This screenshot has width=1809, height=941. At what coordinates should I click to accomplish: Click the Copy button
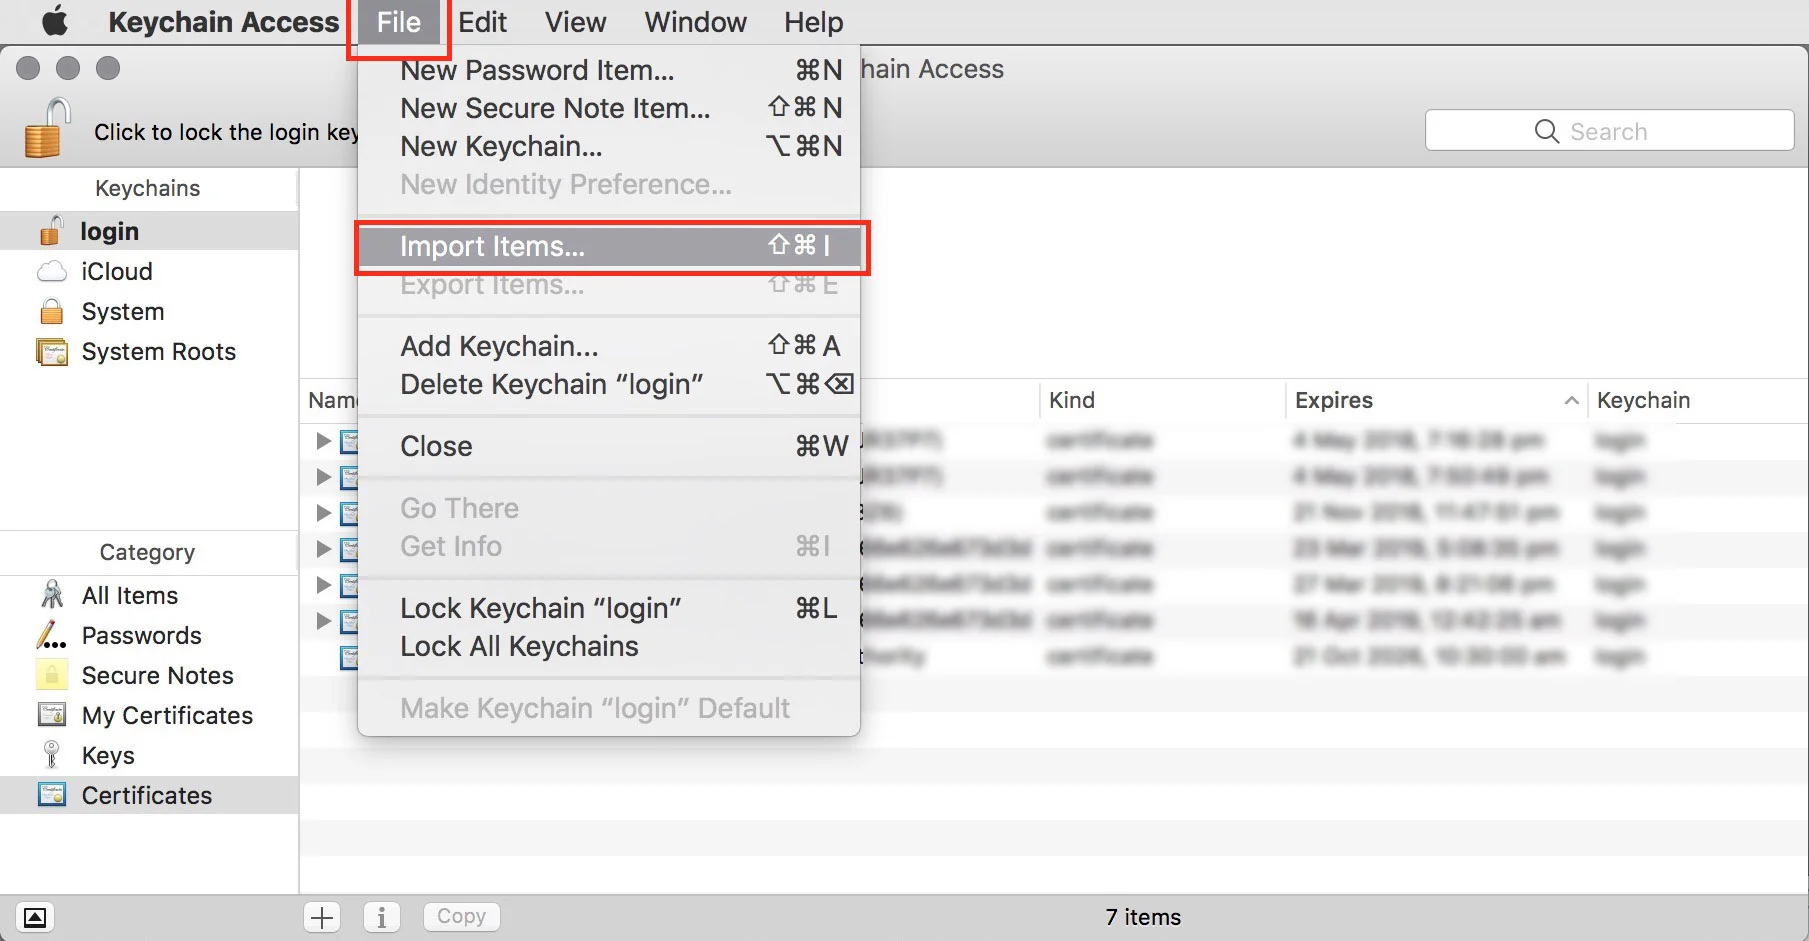(461, 916)
